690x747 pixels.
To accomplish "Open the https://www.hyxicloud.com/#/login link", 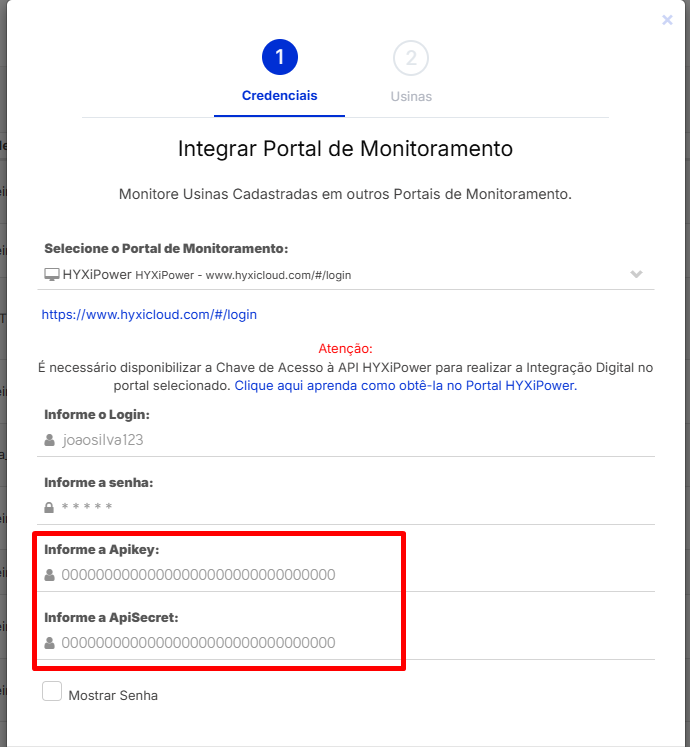I will tap(149, 315).
